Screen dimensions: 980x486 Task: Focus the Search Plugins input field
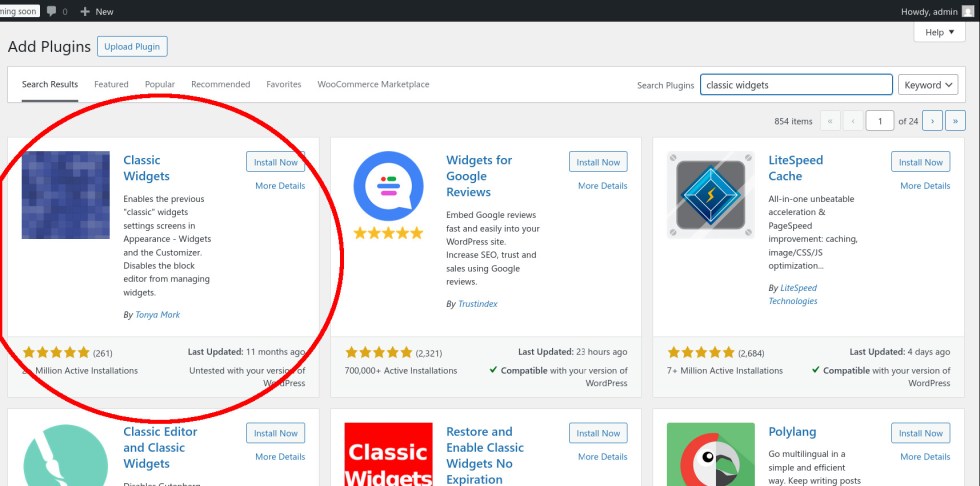(796, 85)
